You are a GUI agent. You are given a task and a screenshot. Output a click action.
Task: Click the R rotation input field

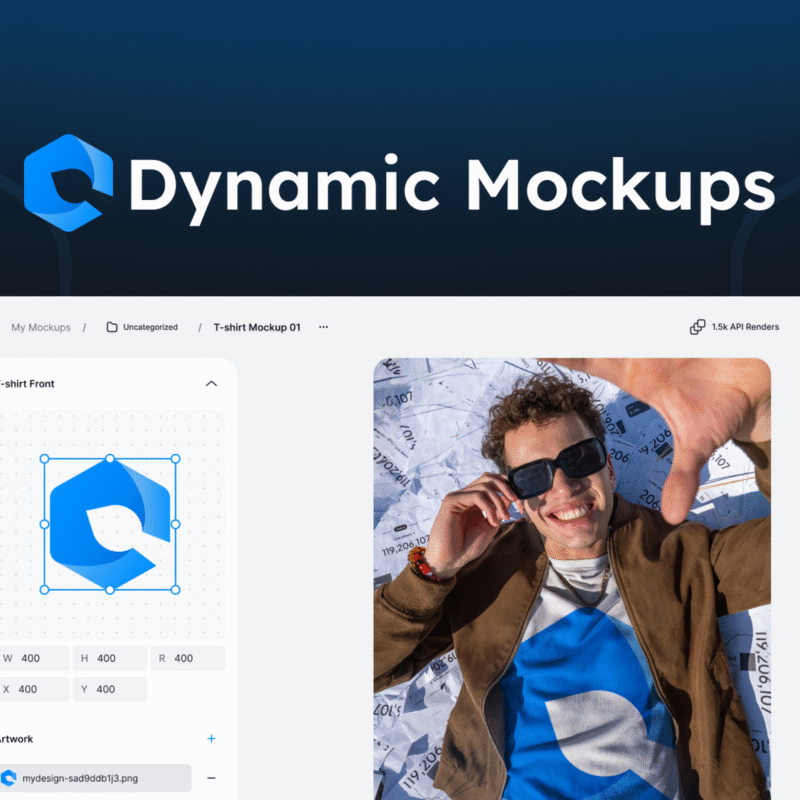coord(192,658)
